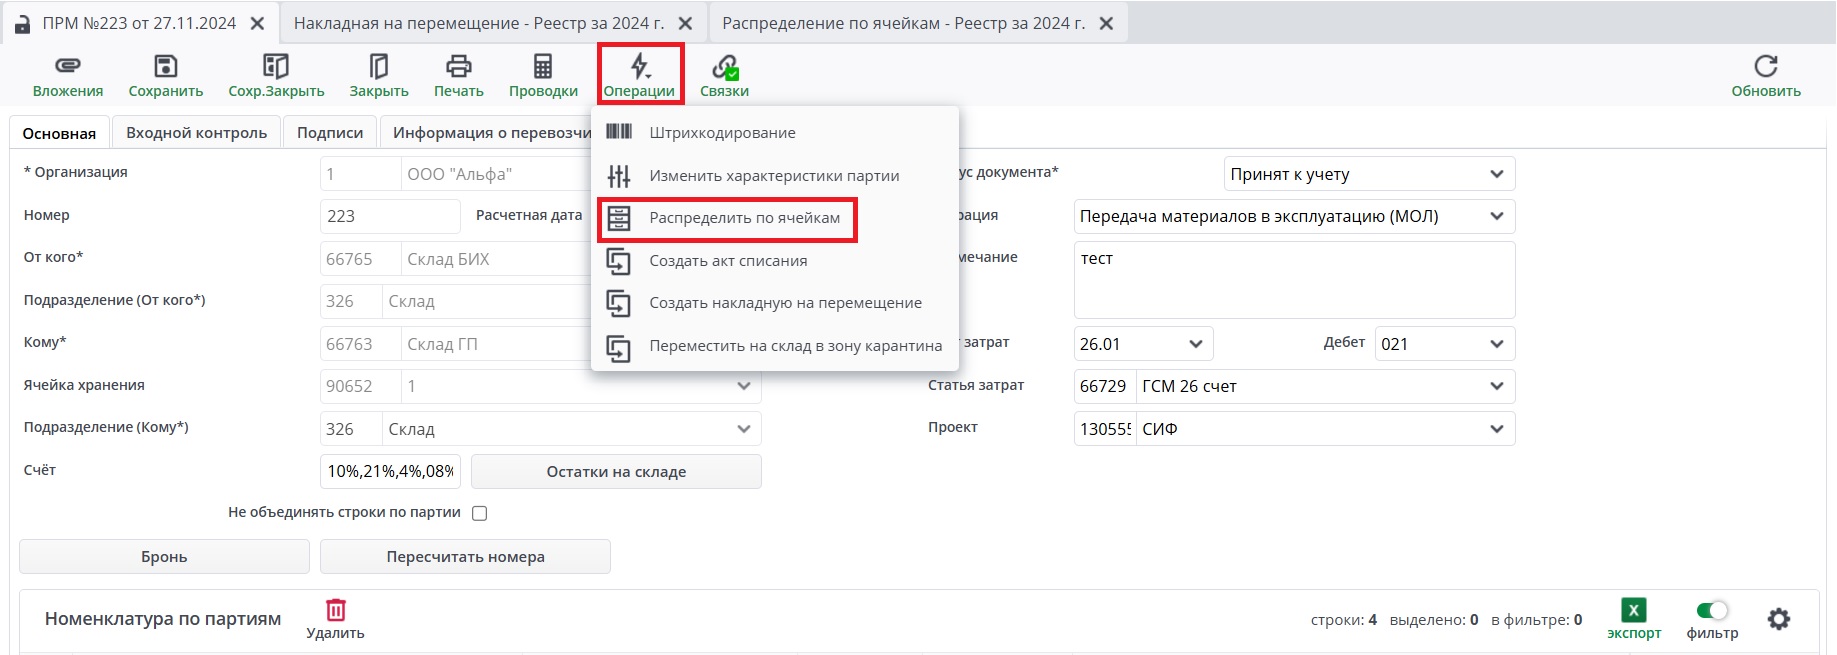Image resolution: width=1837 pixels, height=655 pixels.
Task: Click the Обновить refresh icon
Action: 1765,66
